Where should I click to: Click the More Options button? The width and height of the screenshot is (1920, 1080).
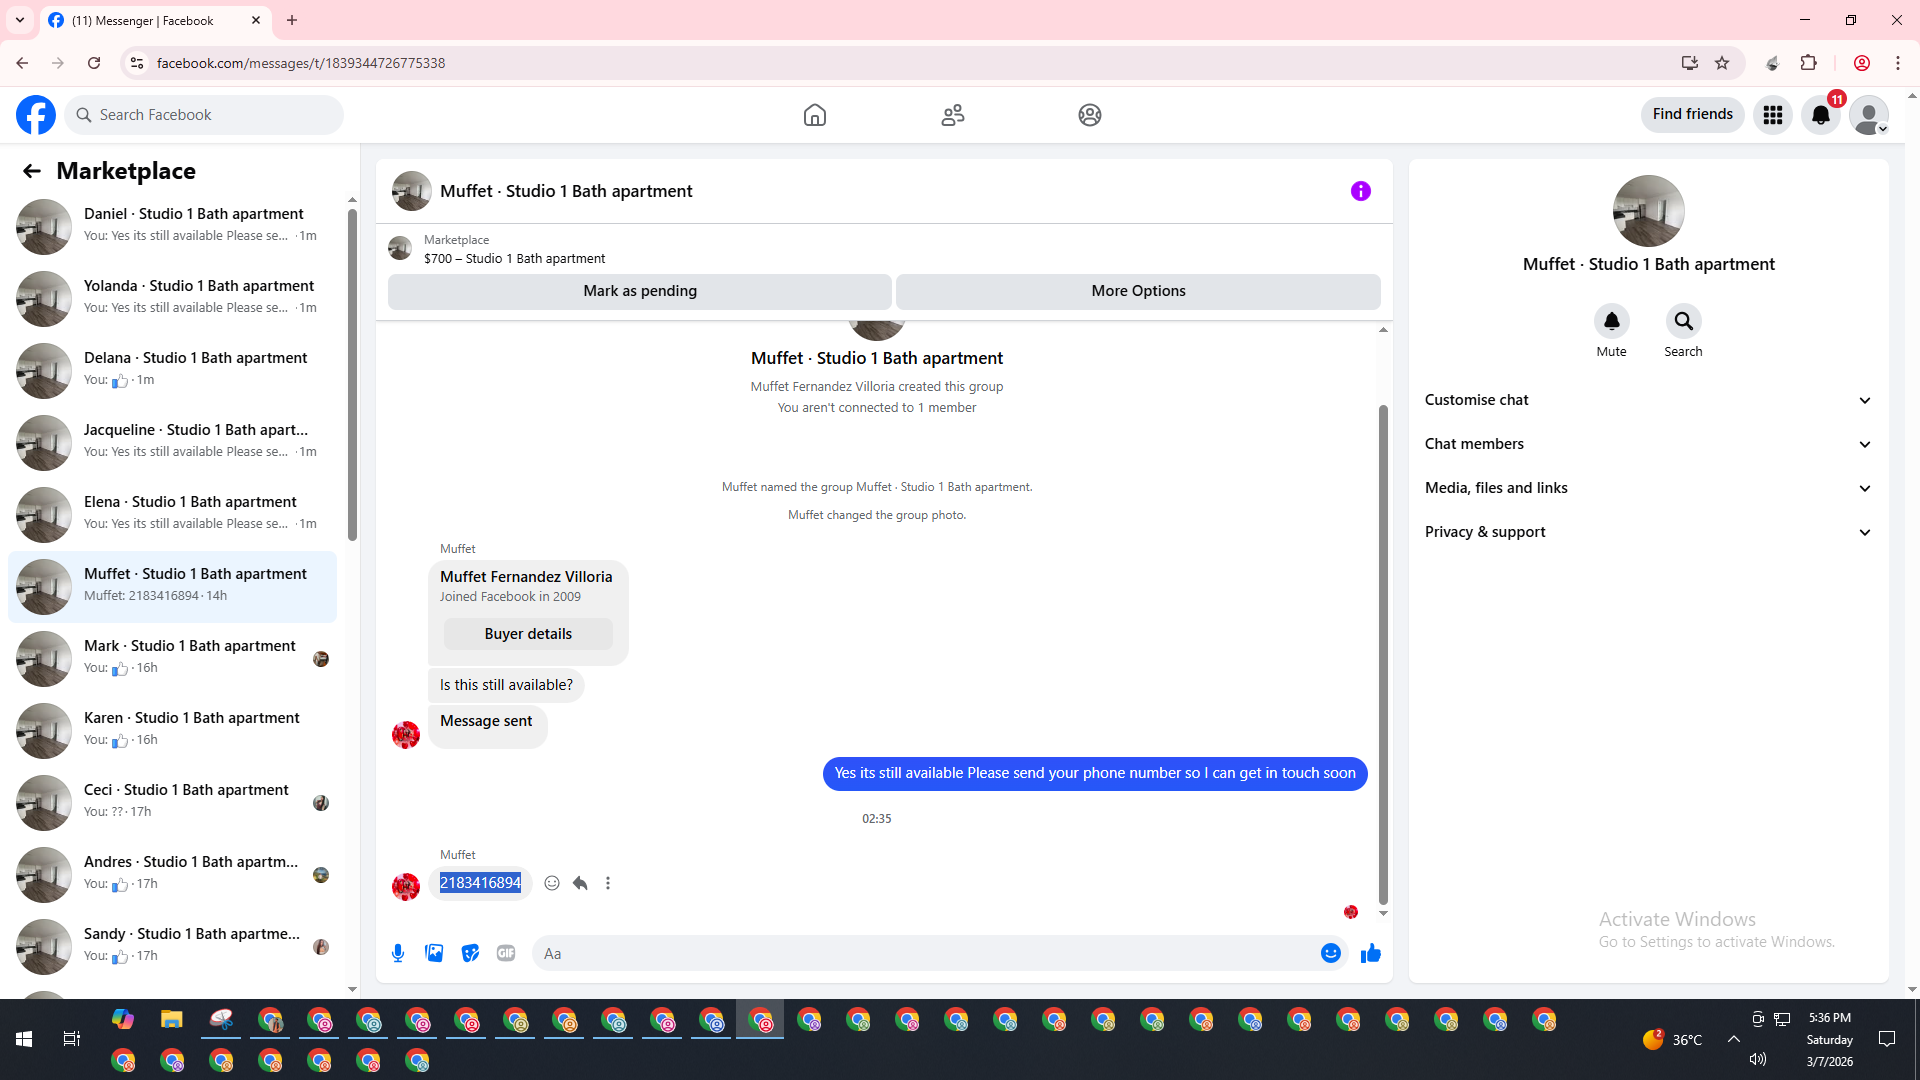[x=1138, y=291]
